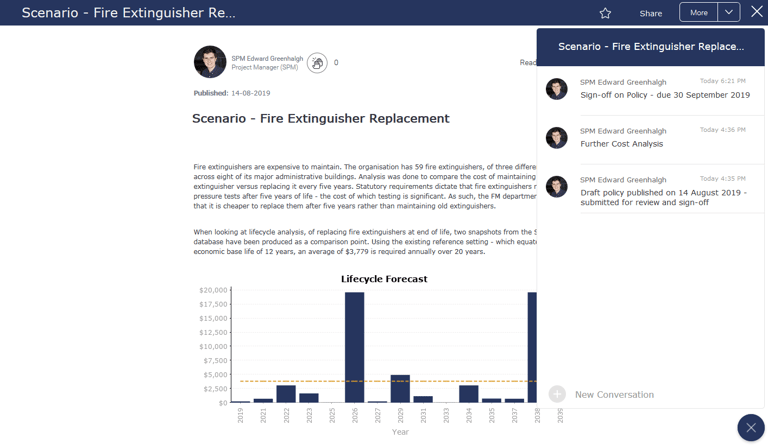Click the clap reaction icon
The image size is (768, 445).
pos(317,63)
